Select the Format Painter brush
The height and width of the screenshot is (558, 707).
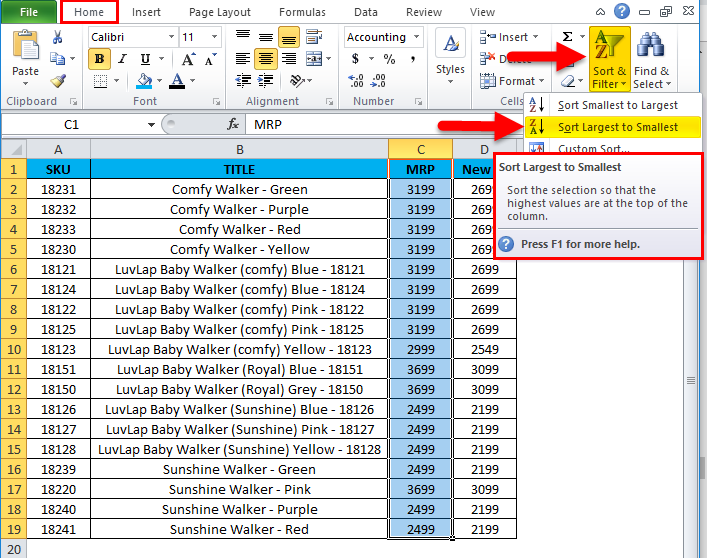58,81
